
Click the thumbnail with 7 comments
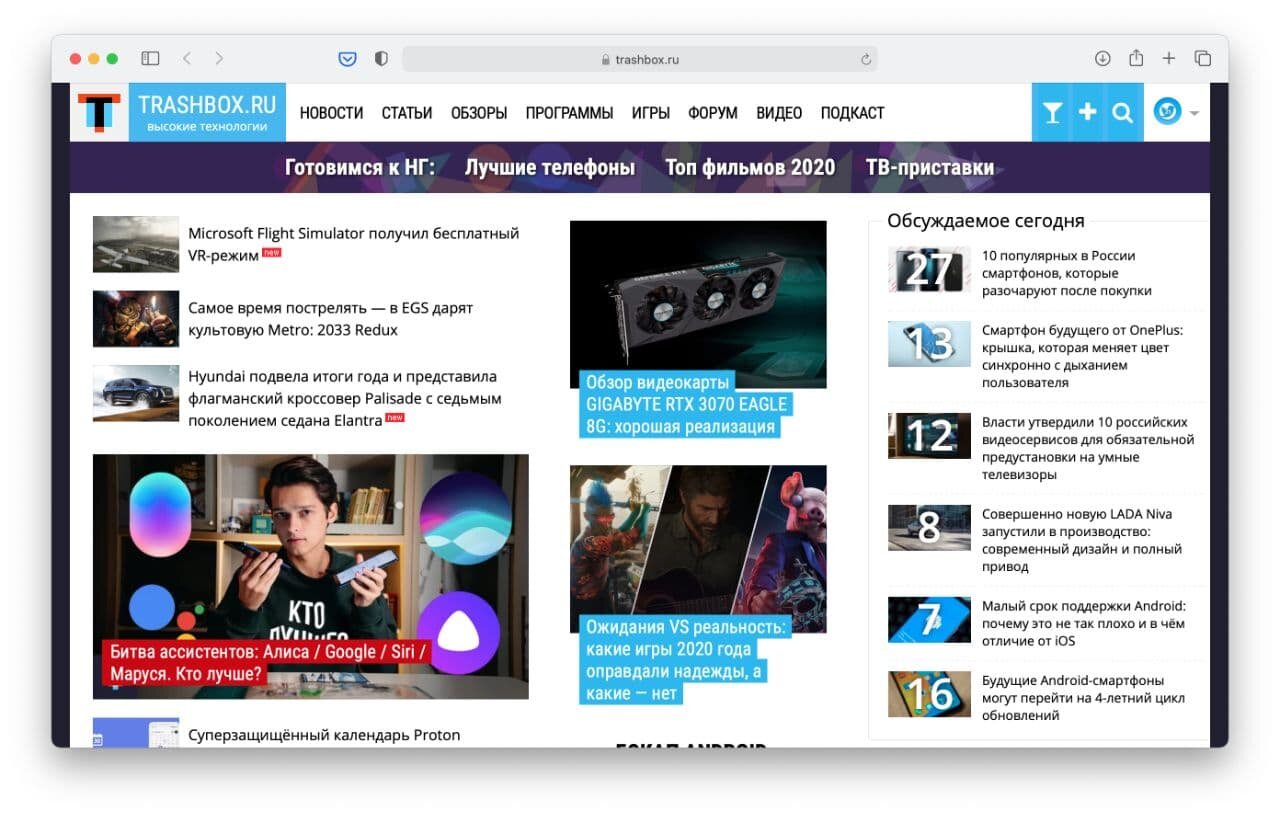click(929, 620)
